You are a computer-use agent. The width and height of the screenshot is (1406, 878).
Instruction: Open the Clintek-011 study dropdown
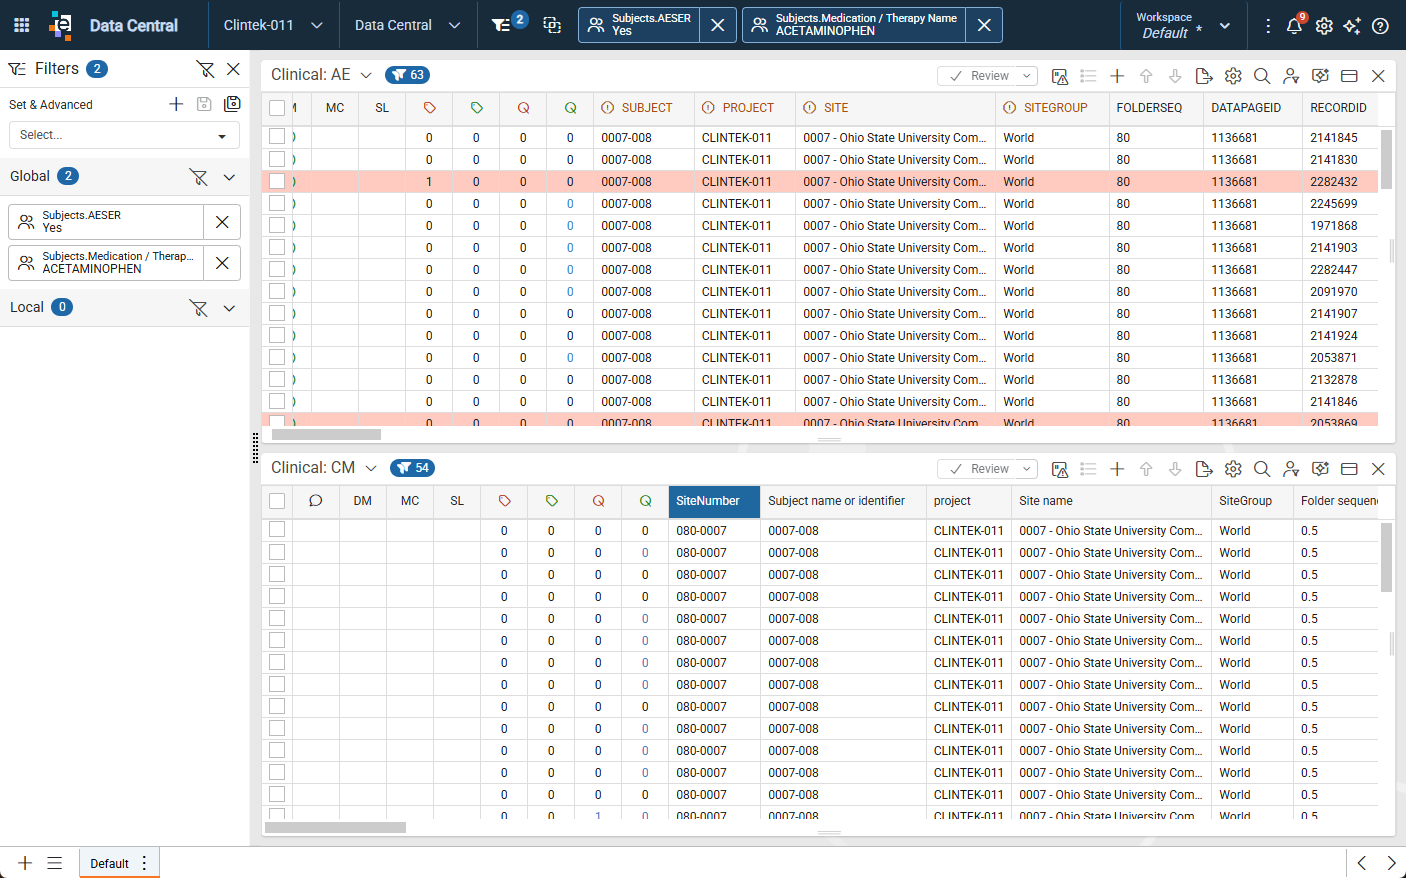(x=273, y=25)
